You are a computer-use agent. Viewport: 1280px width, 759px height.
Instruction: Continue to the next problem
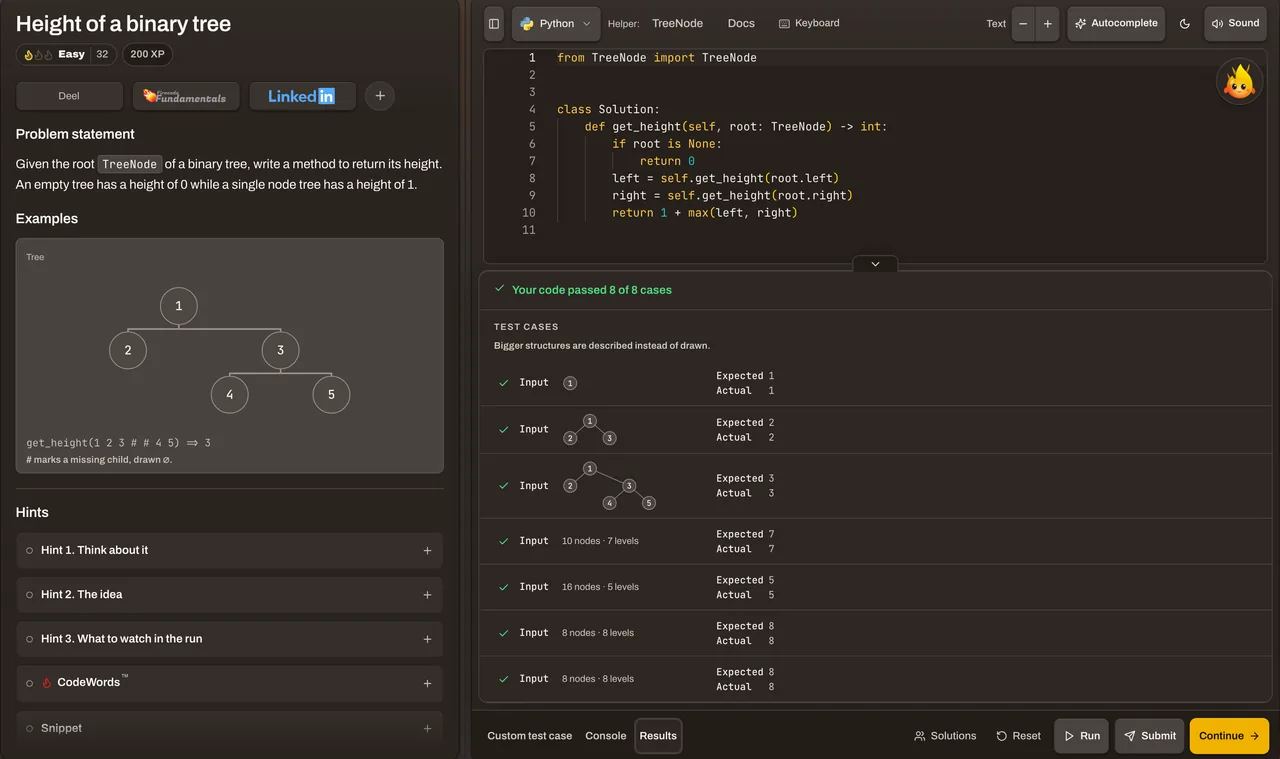click(x=1229, y=736)
